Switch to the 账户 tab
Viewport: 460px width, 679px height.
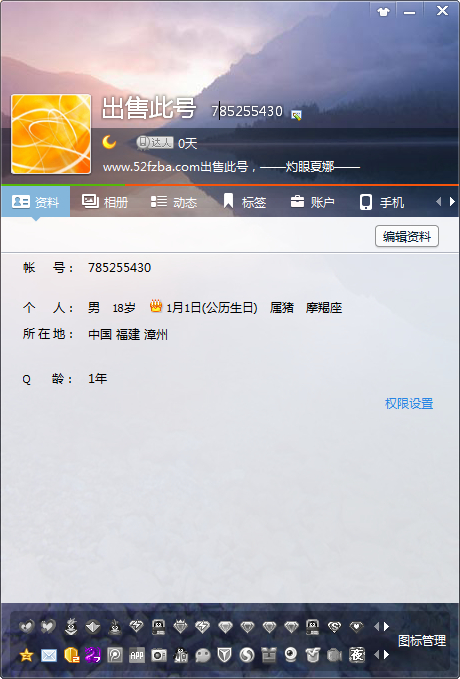pyautogui.click(x=312, y=202)
